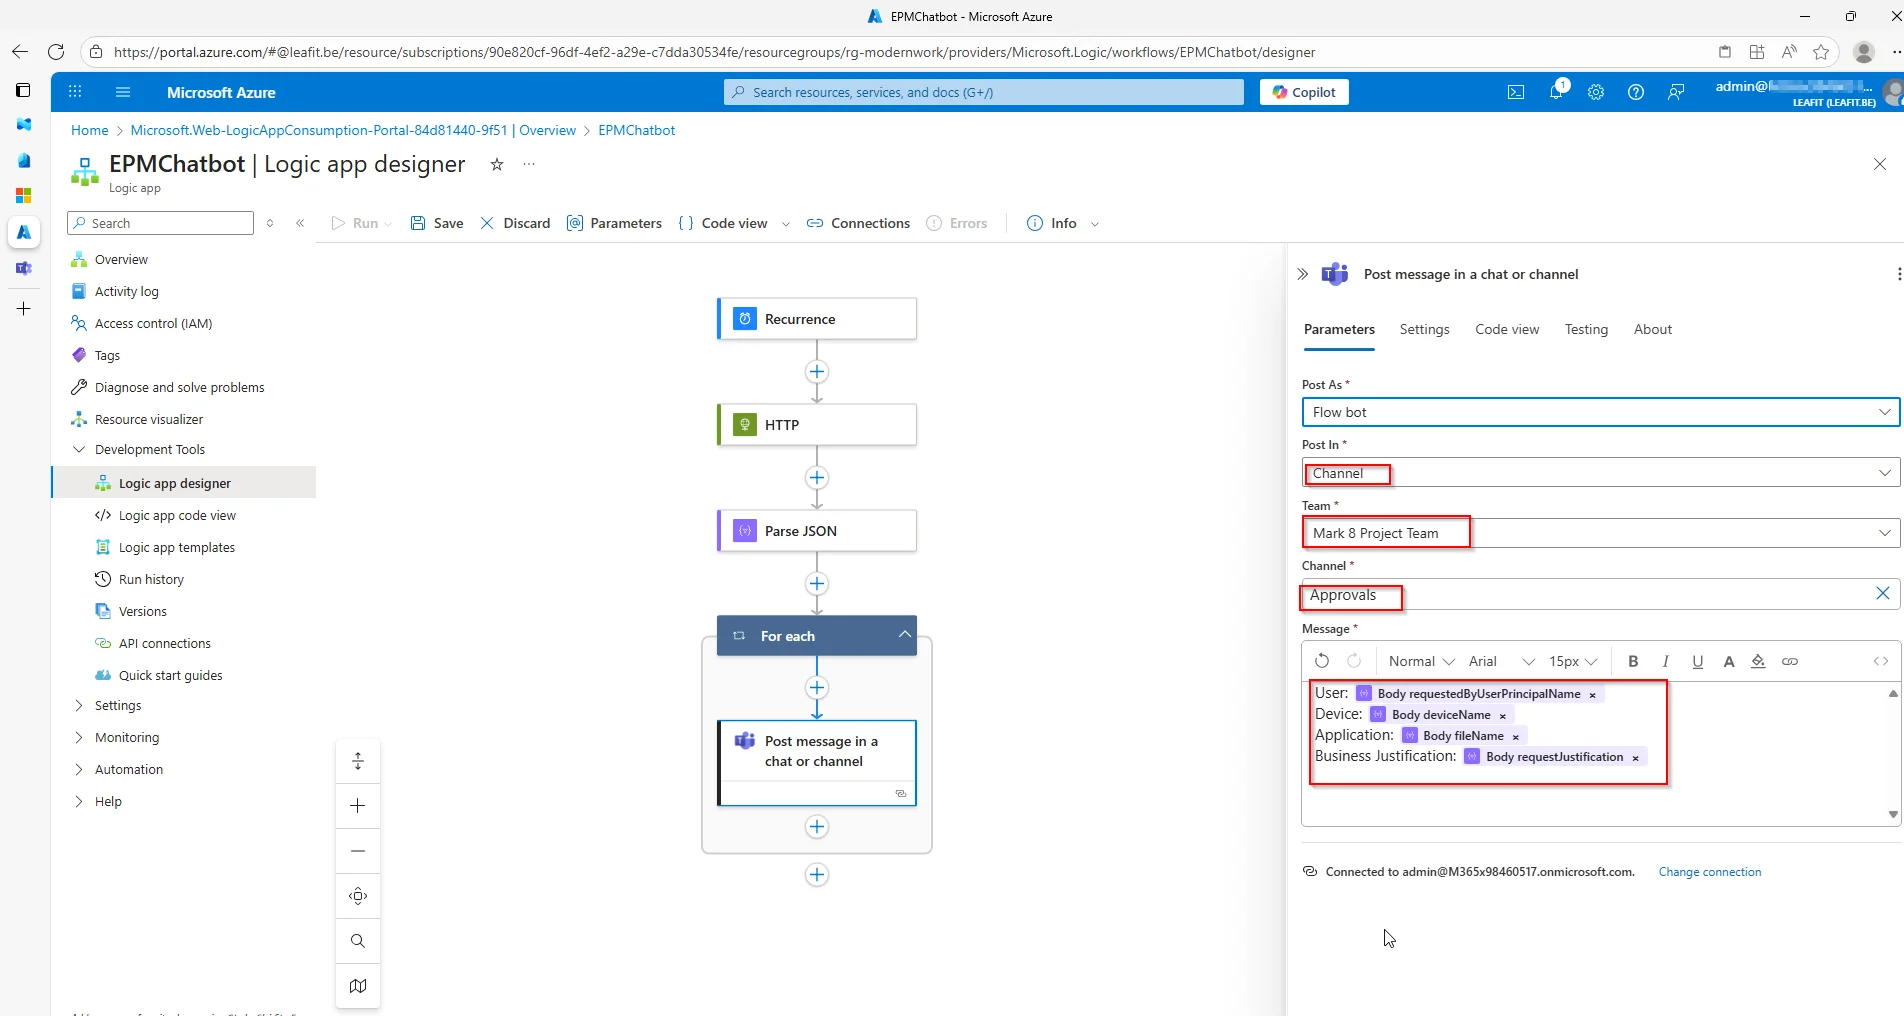This screenshot has height=1016, width=1904.
Task: Open the paragraph style Normal dropdown
Action: (1421, 661)
